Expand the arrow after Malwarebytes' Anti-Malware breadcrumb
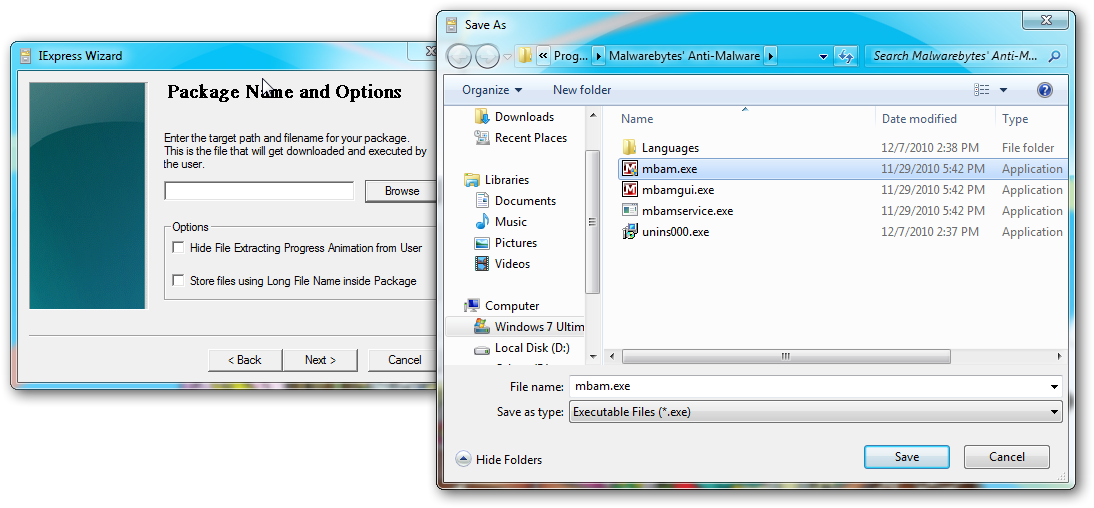Viewport: 1094px width, 508px height. [770, 56]
